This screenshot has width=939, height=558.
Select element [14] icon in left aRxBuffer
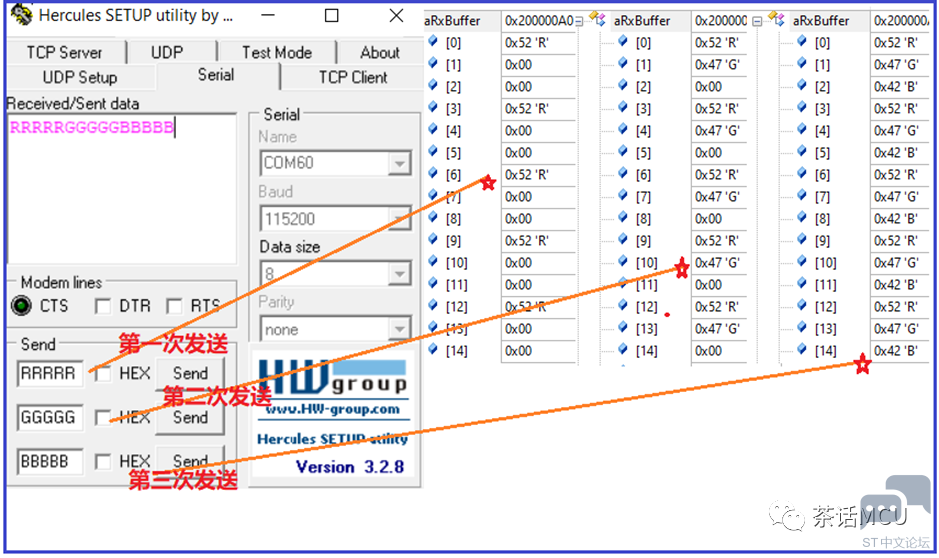click(x=433, y=349)
